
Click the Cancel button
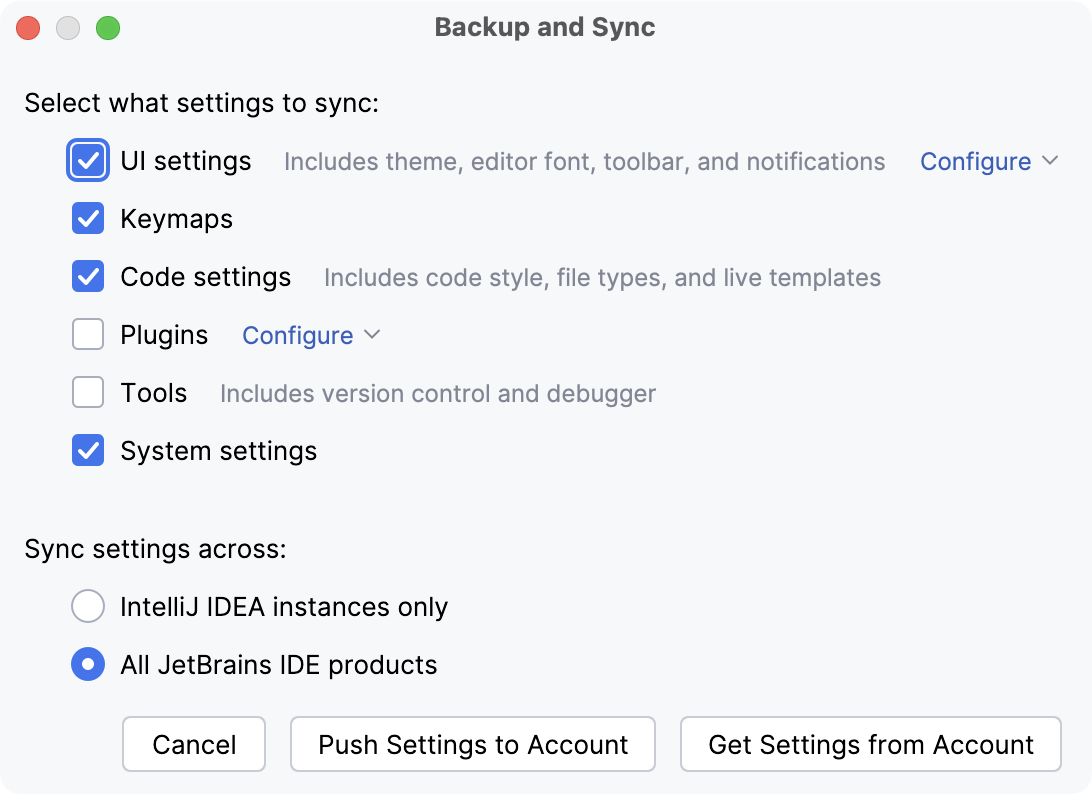click(x=193, y=744)
